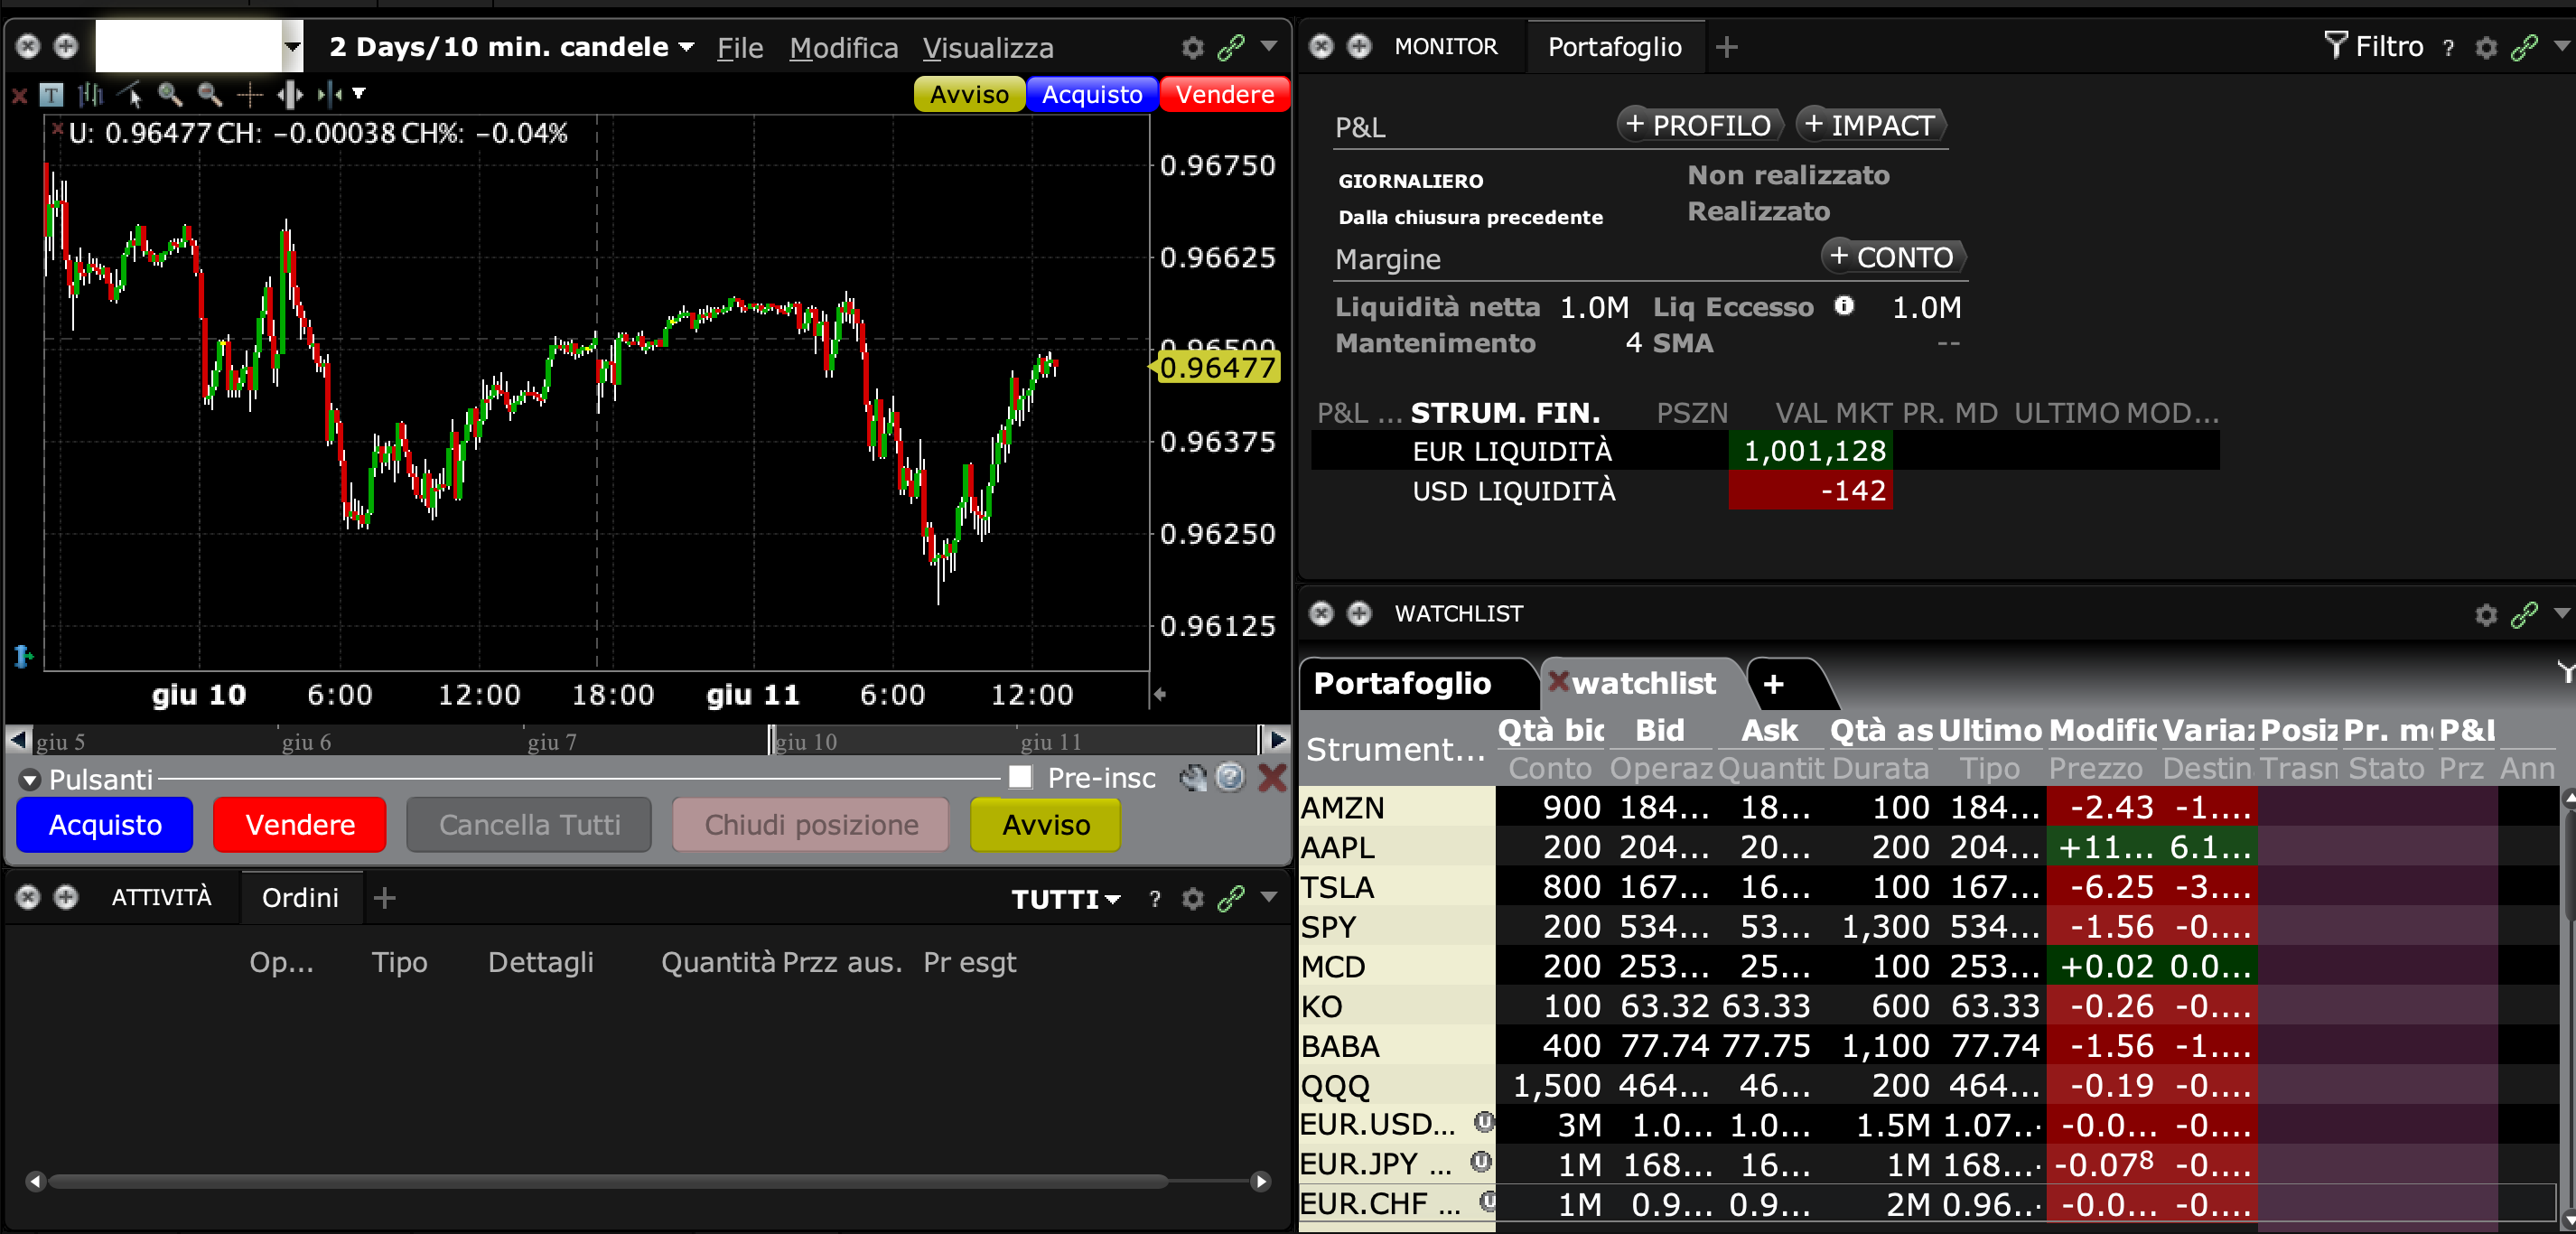Viewport: 2576px width, 1234px height.
Task: Click the zoom in magnifier on chart toolbar
Action: pos(170,95)
